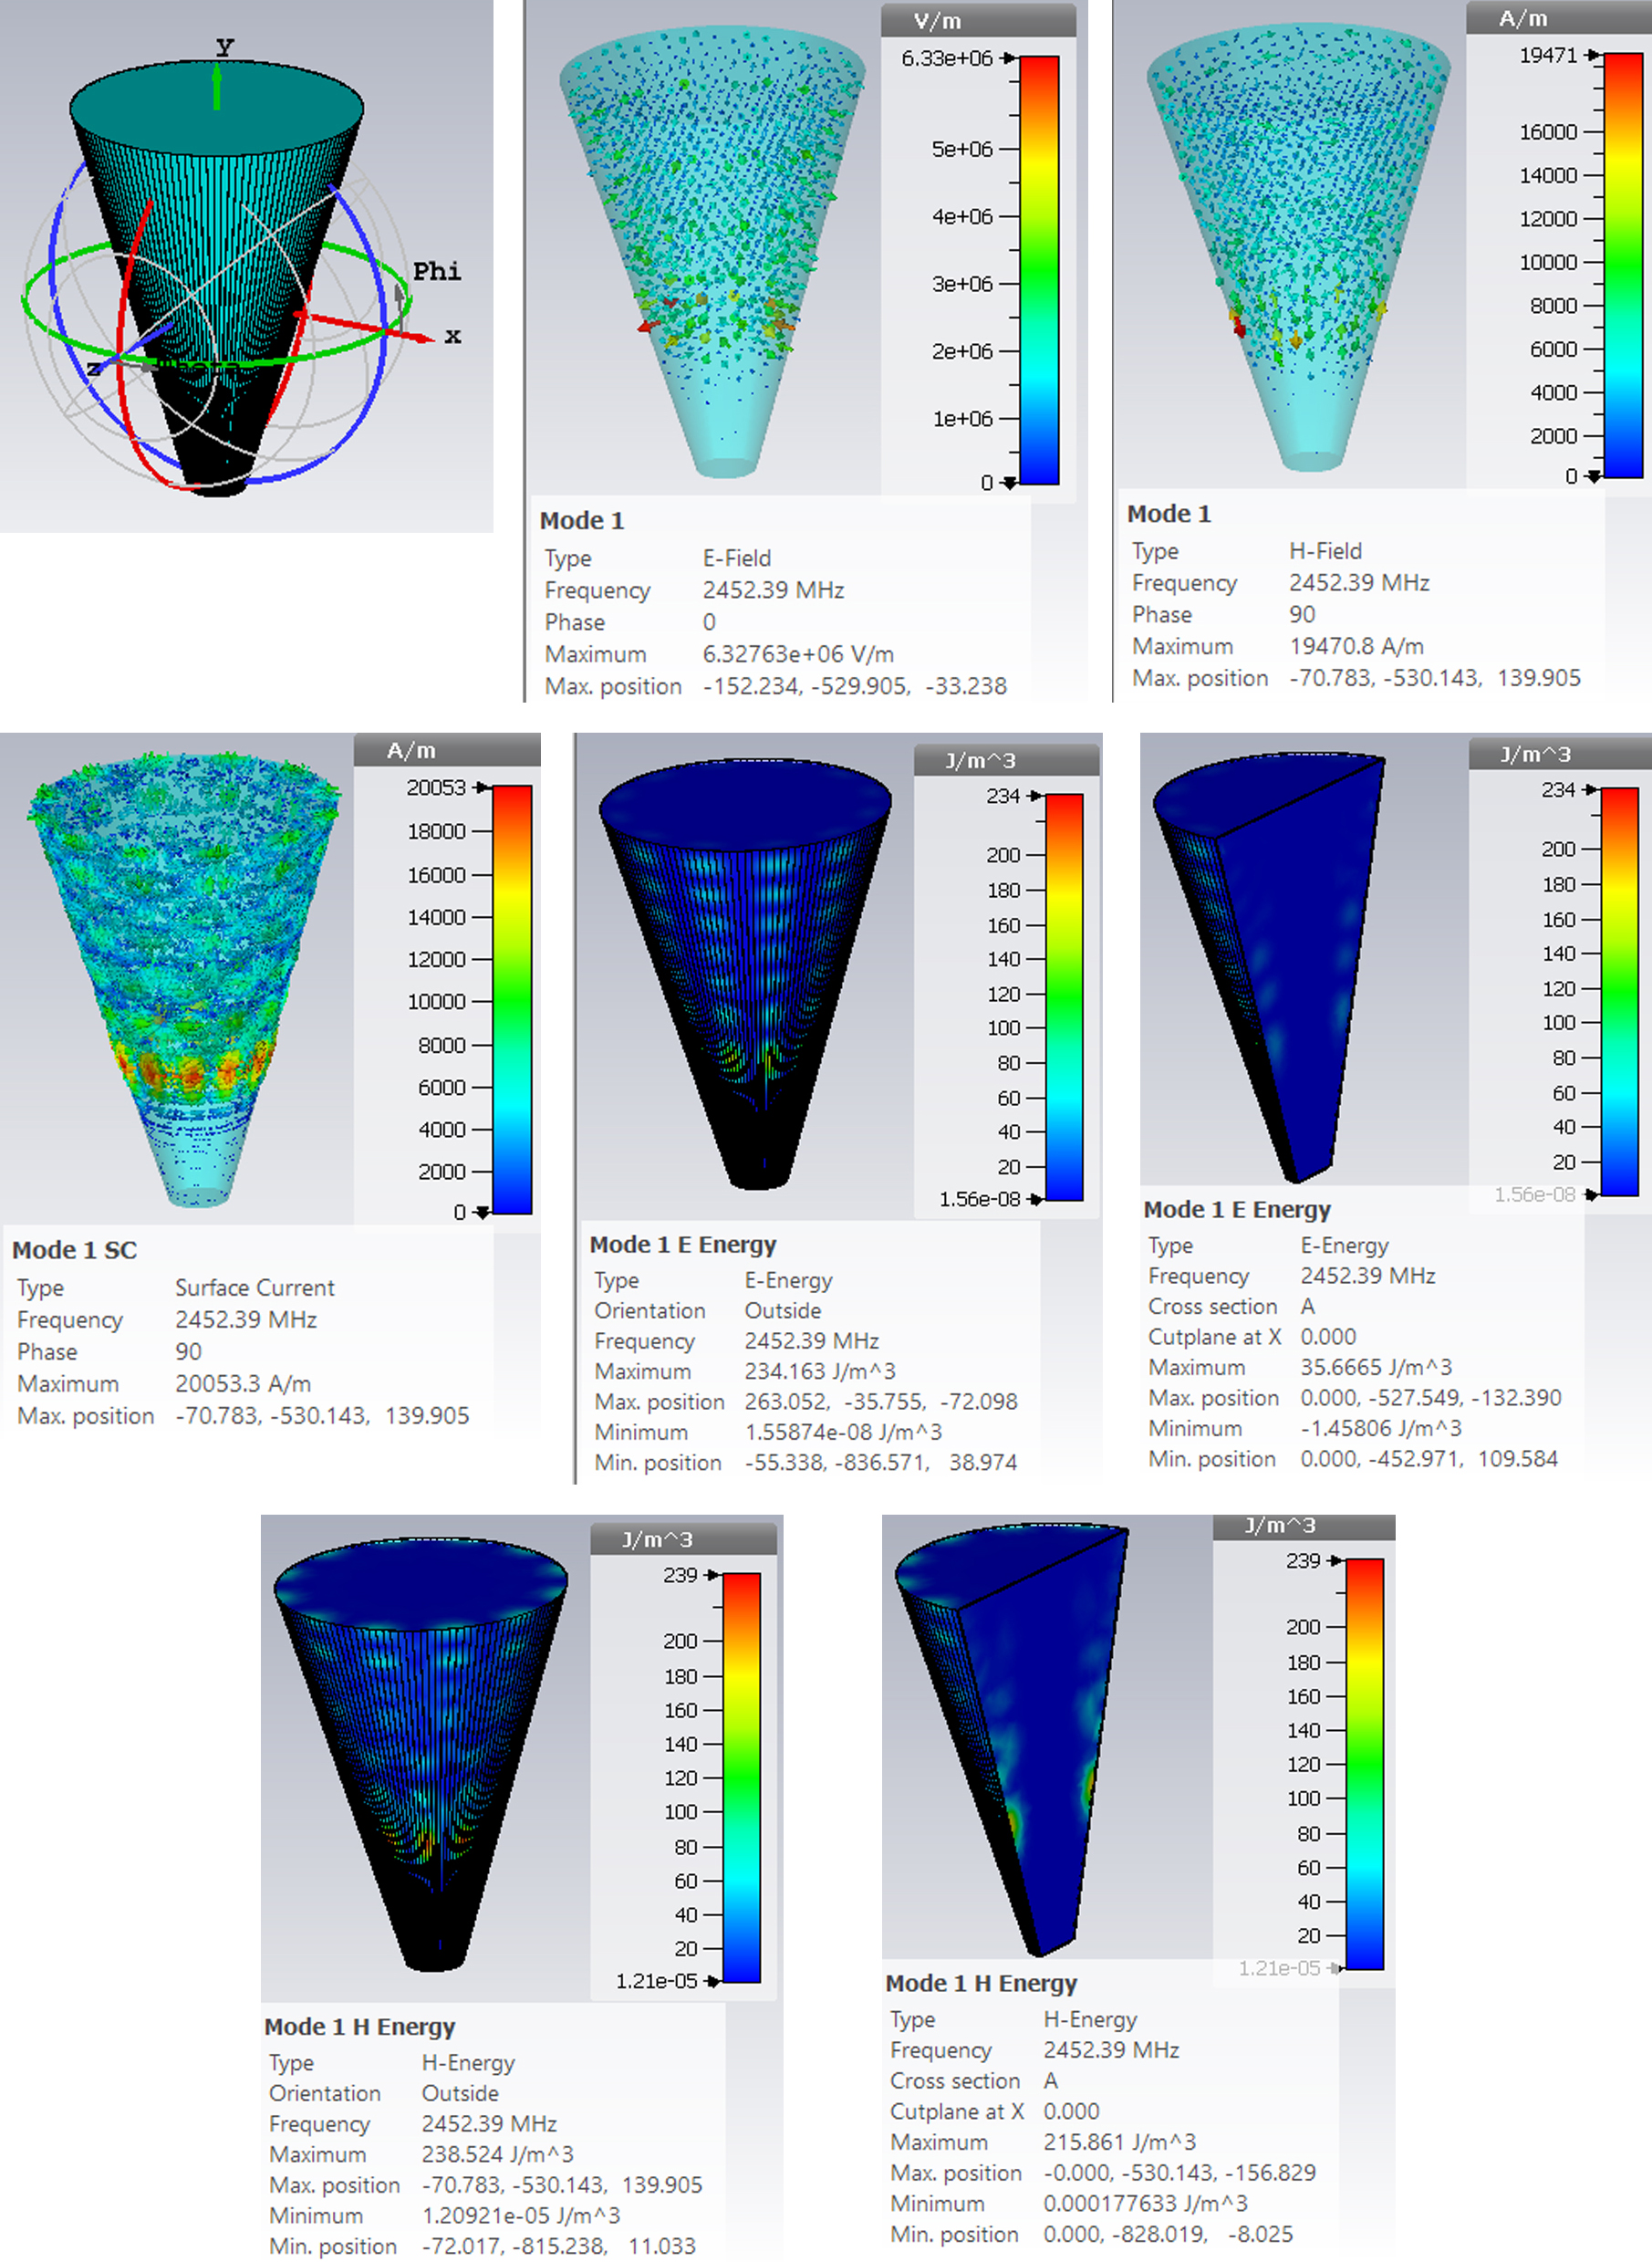
Task: Click the E-Field rainbow color bar
Action: click(1039, 270)
